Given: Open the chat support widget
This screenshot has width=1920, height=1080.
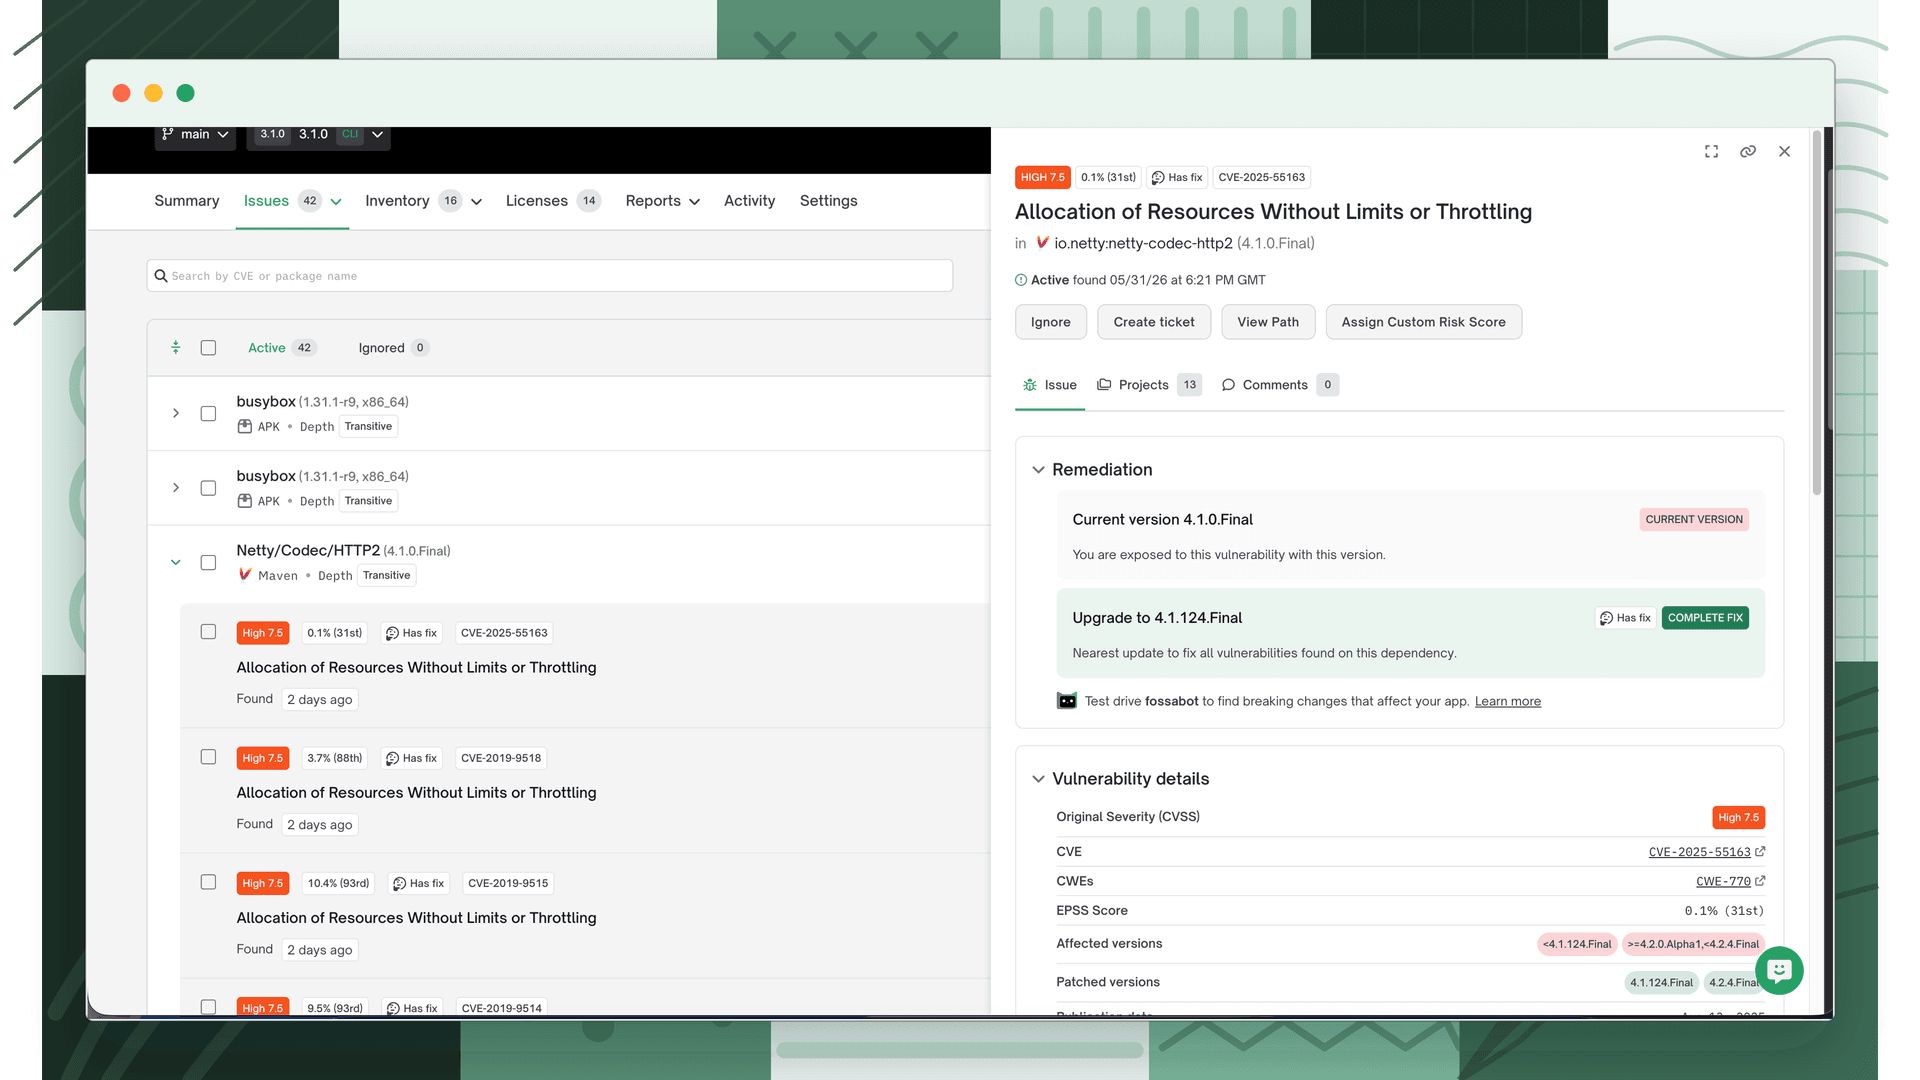Looking at the screenshot, I should (1779, 970).
